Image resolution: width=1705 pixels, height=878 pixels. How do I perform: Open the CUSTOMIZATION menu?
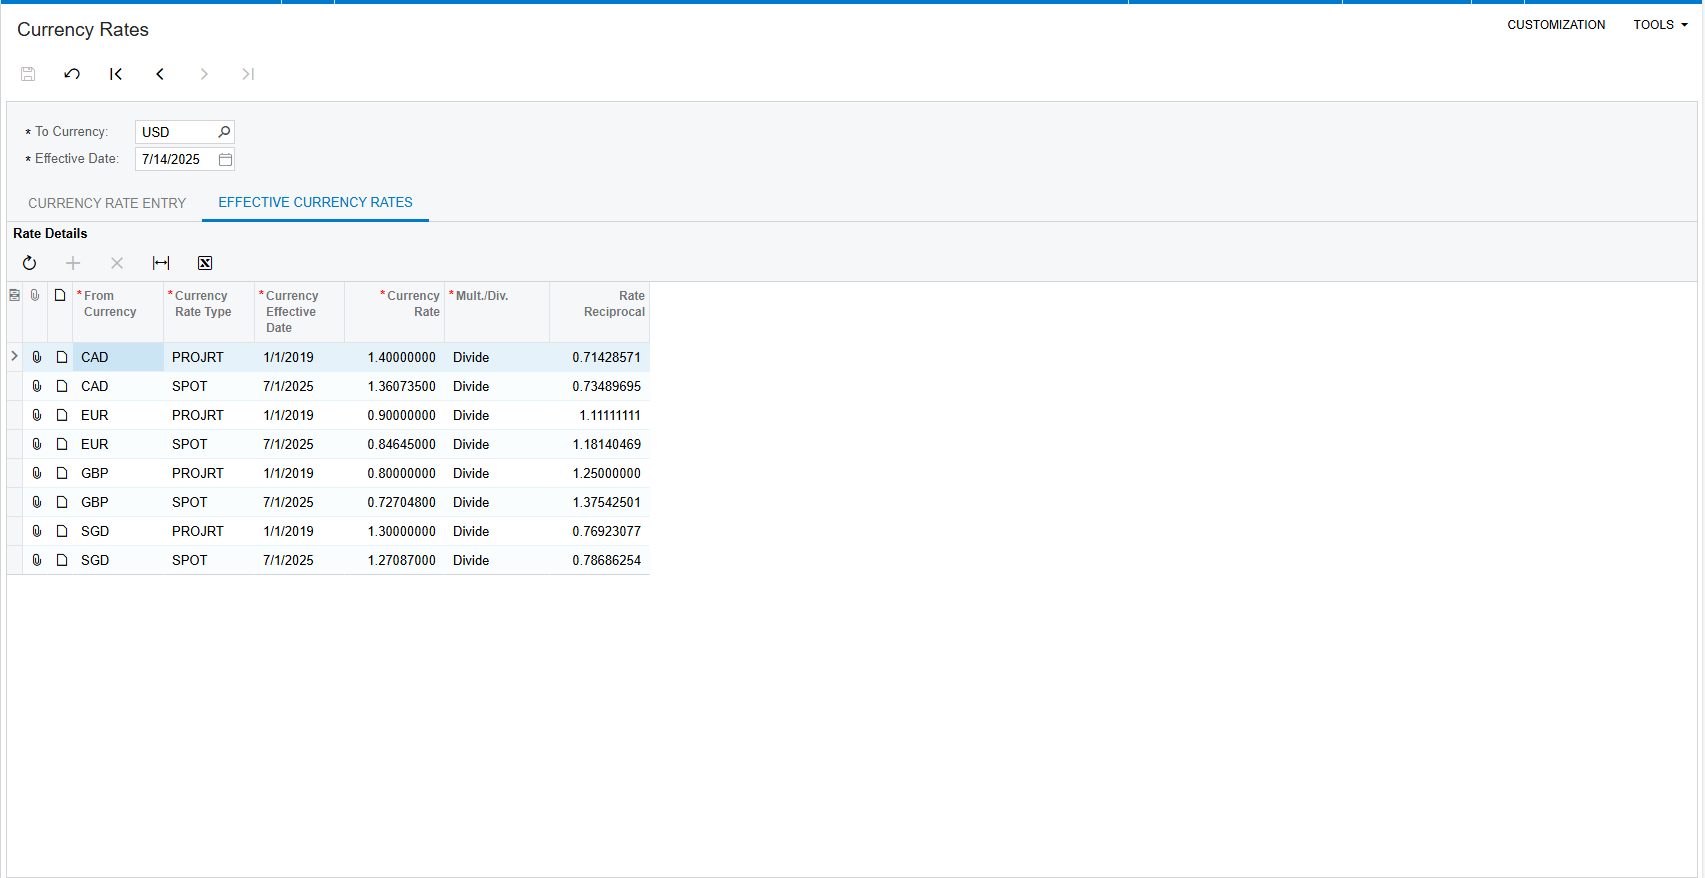click(1556, 25)
